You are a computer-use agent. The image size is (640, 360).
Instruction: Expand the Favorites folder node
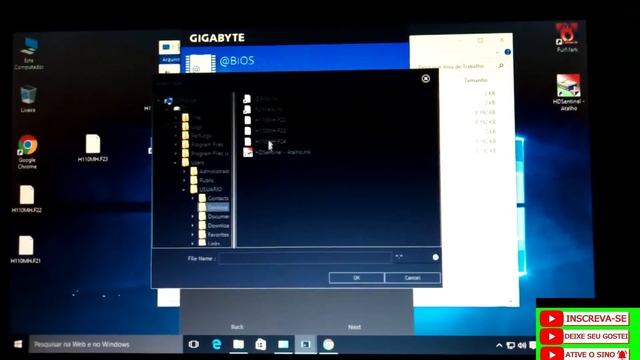[x=193, y=235]
